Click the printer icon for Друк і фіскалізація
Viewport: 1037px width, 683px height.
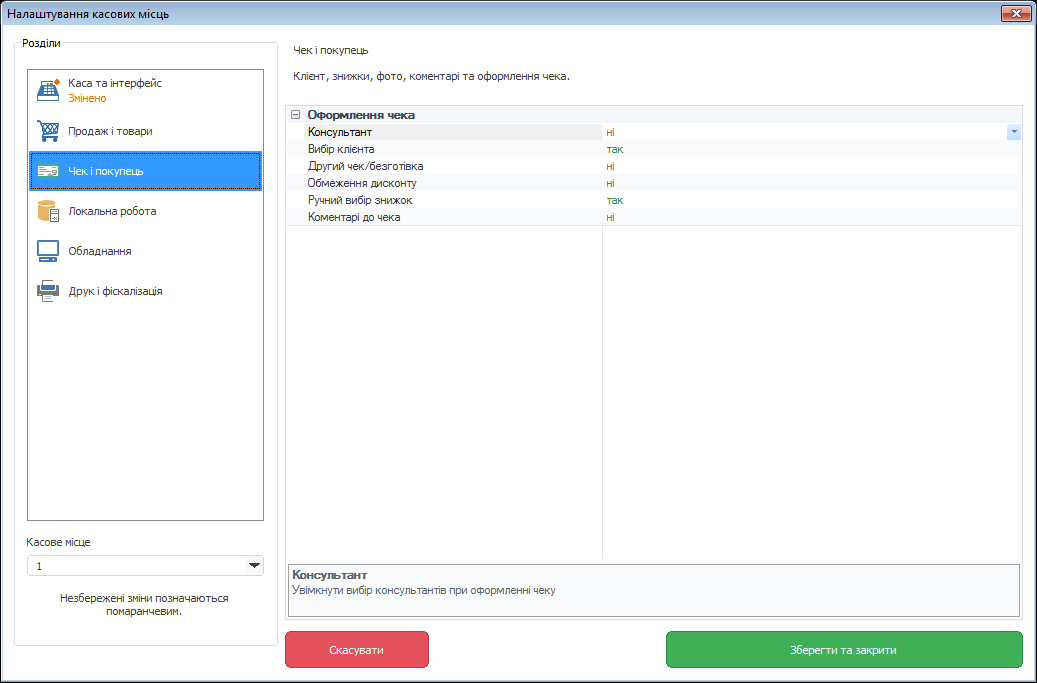click(x=48, y=291)
